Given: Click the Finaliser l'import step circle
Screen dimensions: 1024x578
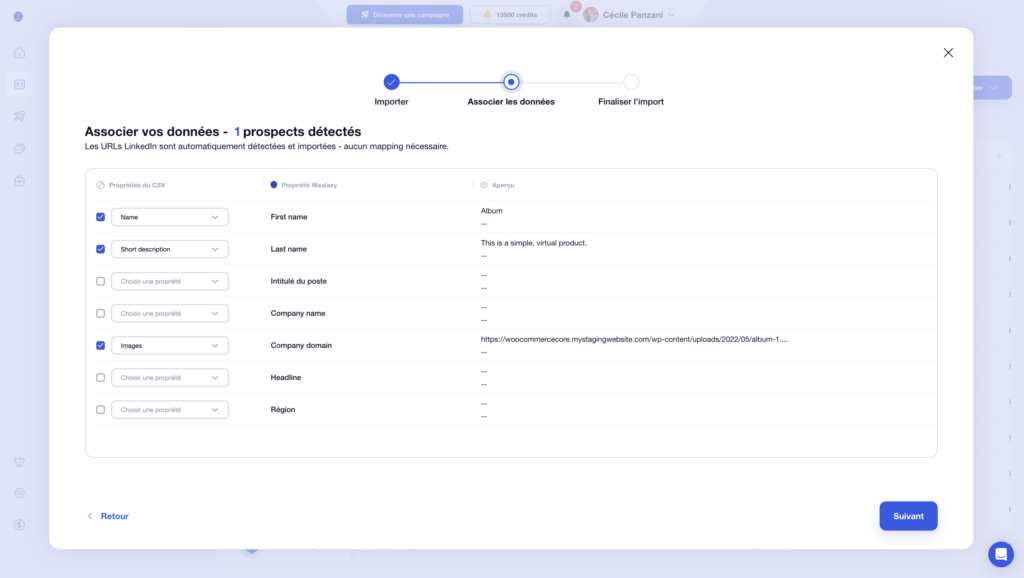Looking at the screenshot, I should (x=631, y=82).
